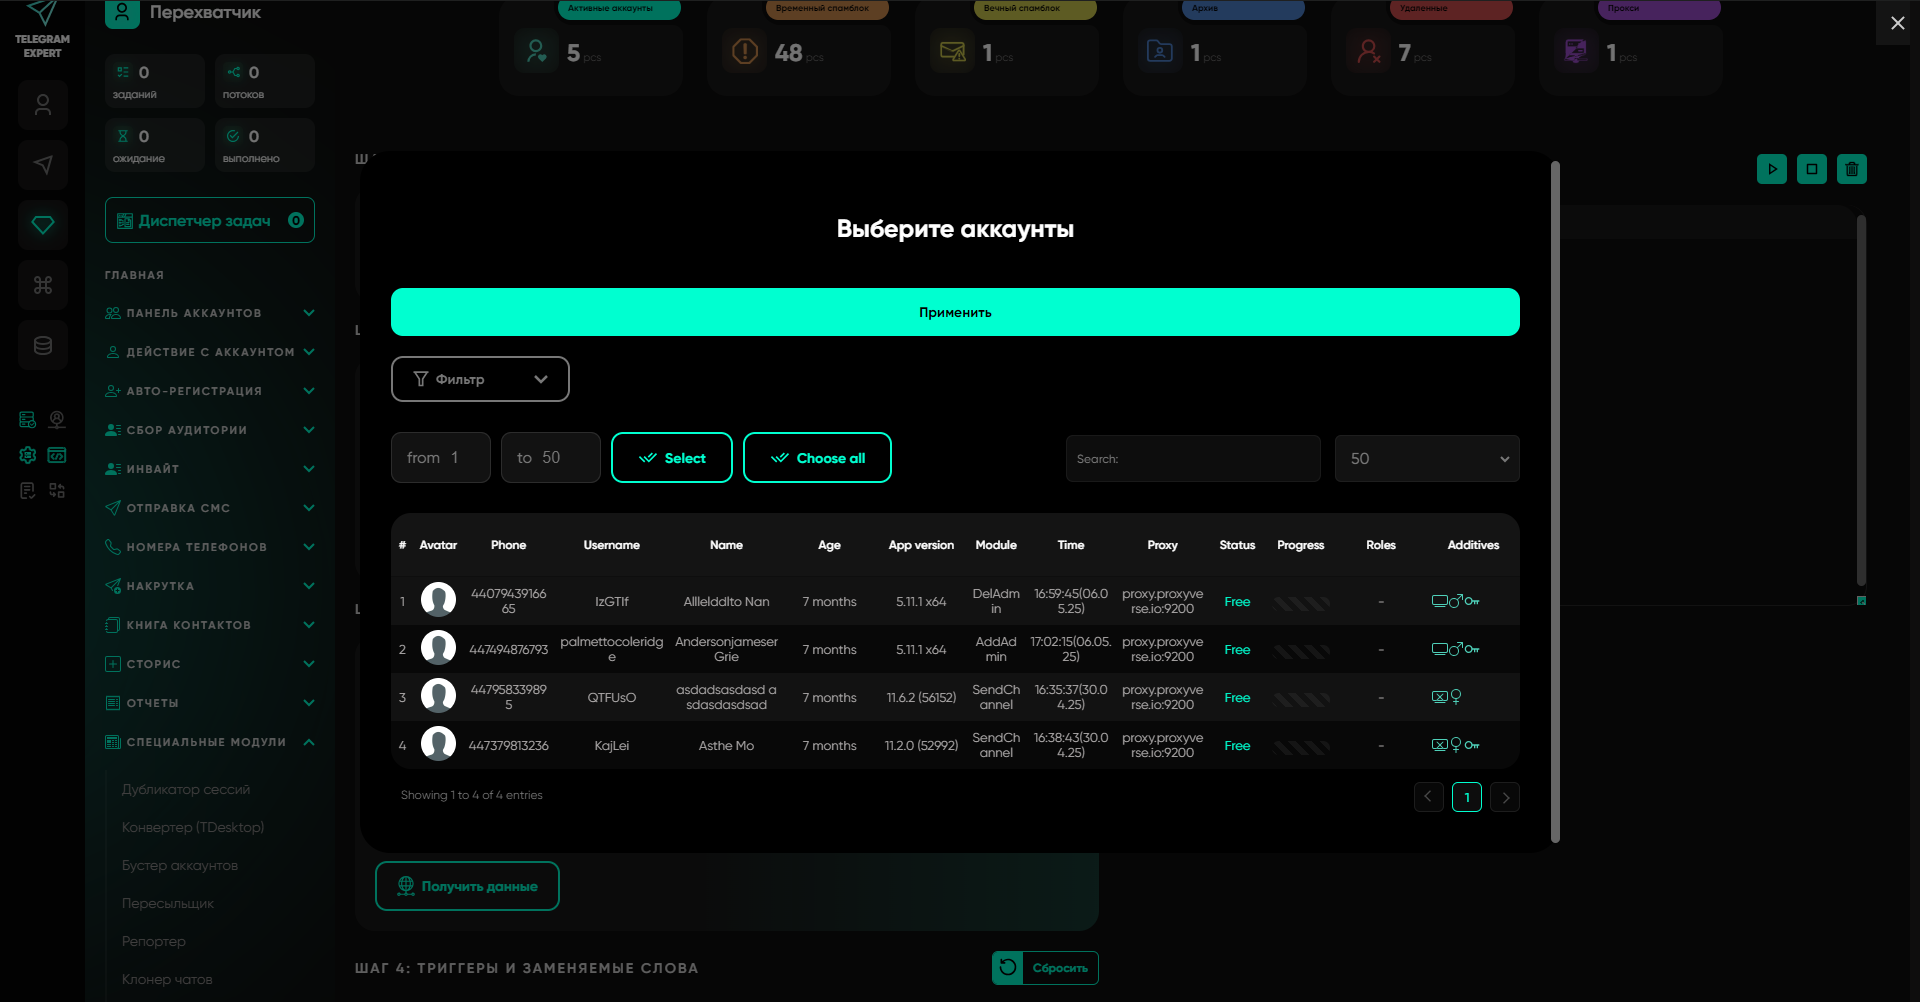Expand the ИНВАЙТ menu section
This screenshot has width=1920, height=1002.
click(x=210, y=469)
